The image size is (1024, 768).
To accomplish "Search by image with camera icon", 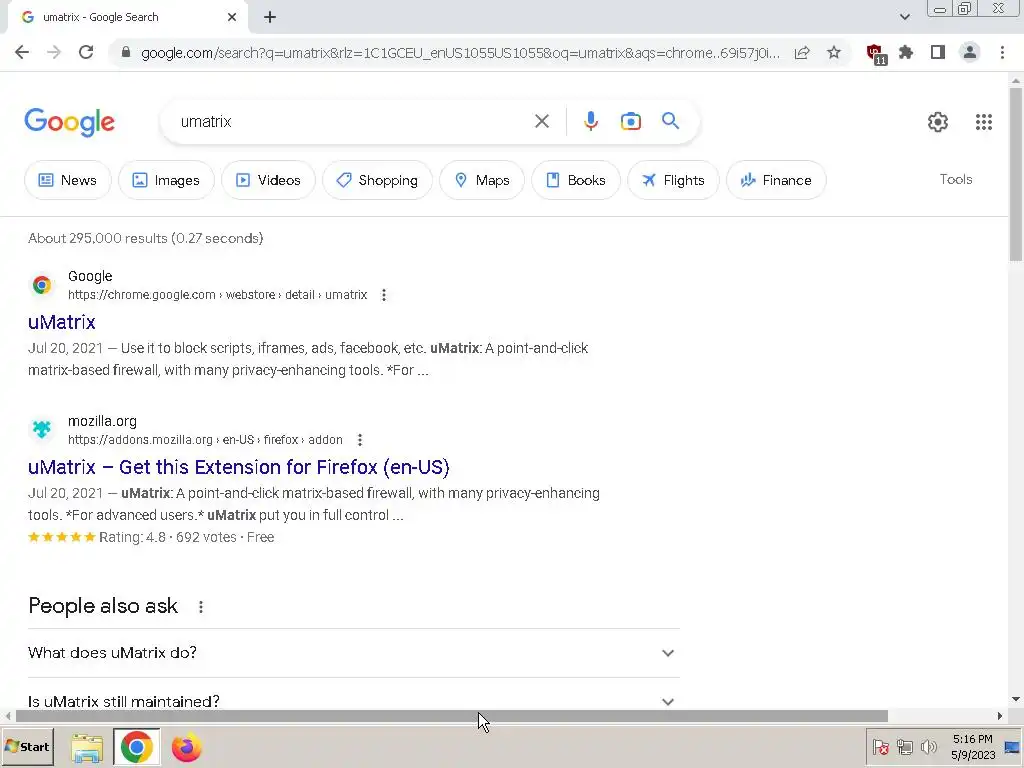I will [x=630, y=121].
